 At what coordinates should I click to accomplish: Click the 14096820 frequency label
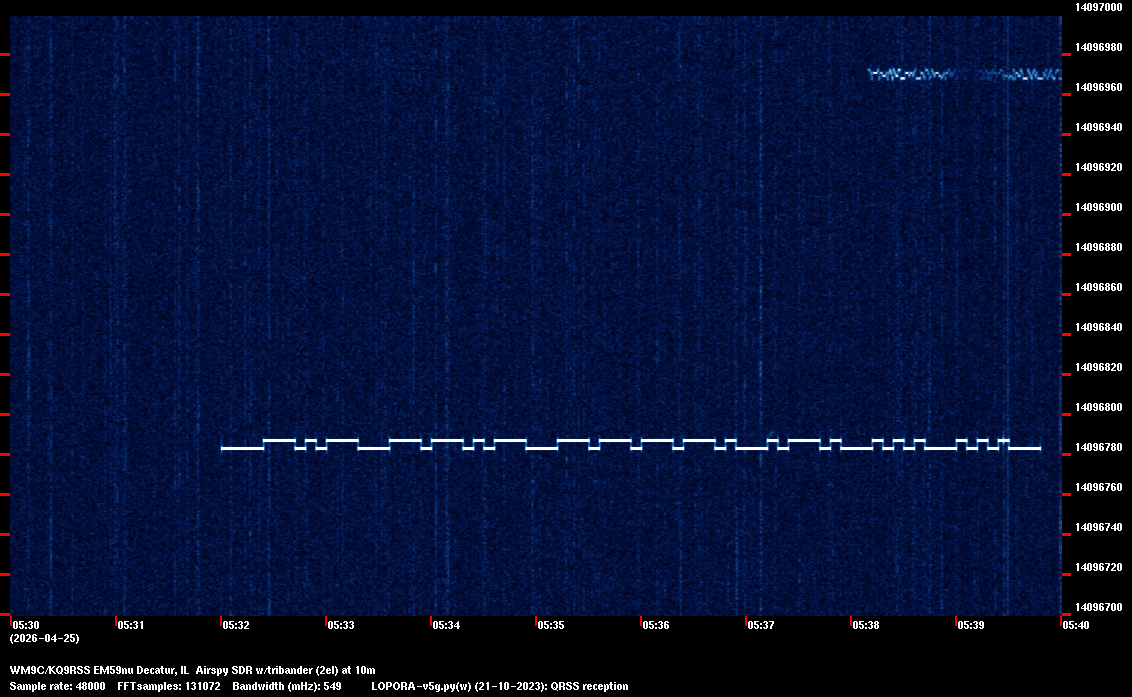[x=1098, y=367]
